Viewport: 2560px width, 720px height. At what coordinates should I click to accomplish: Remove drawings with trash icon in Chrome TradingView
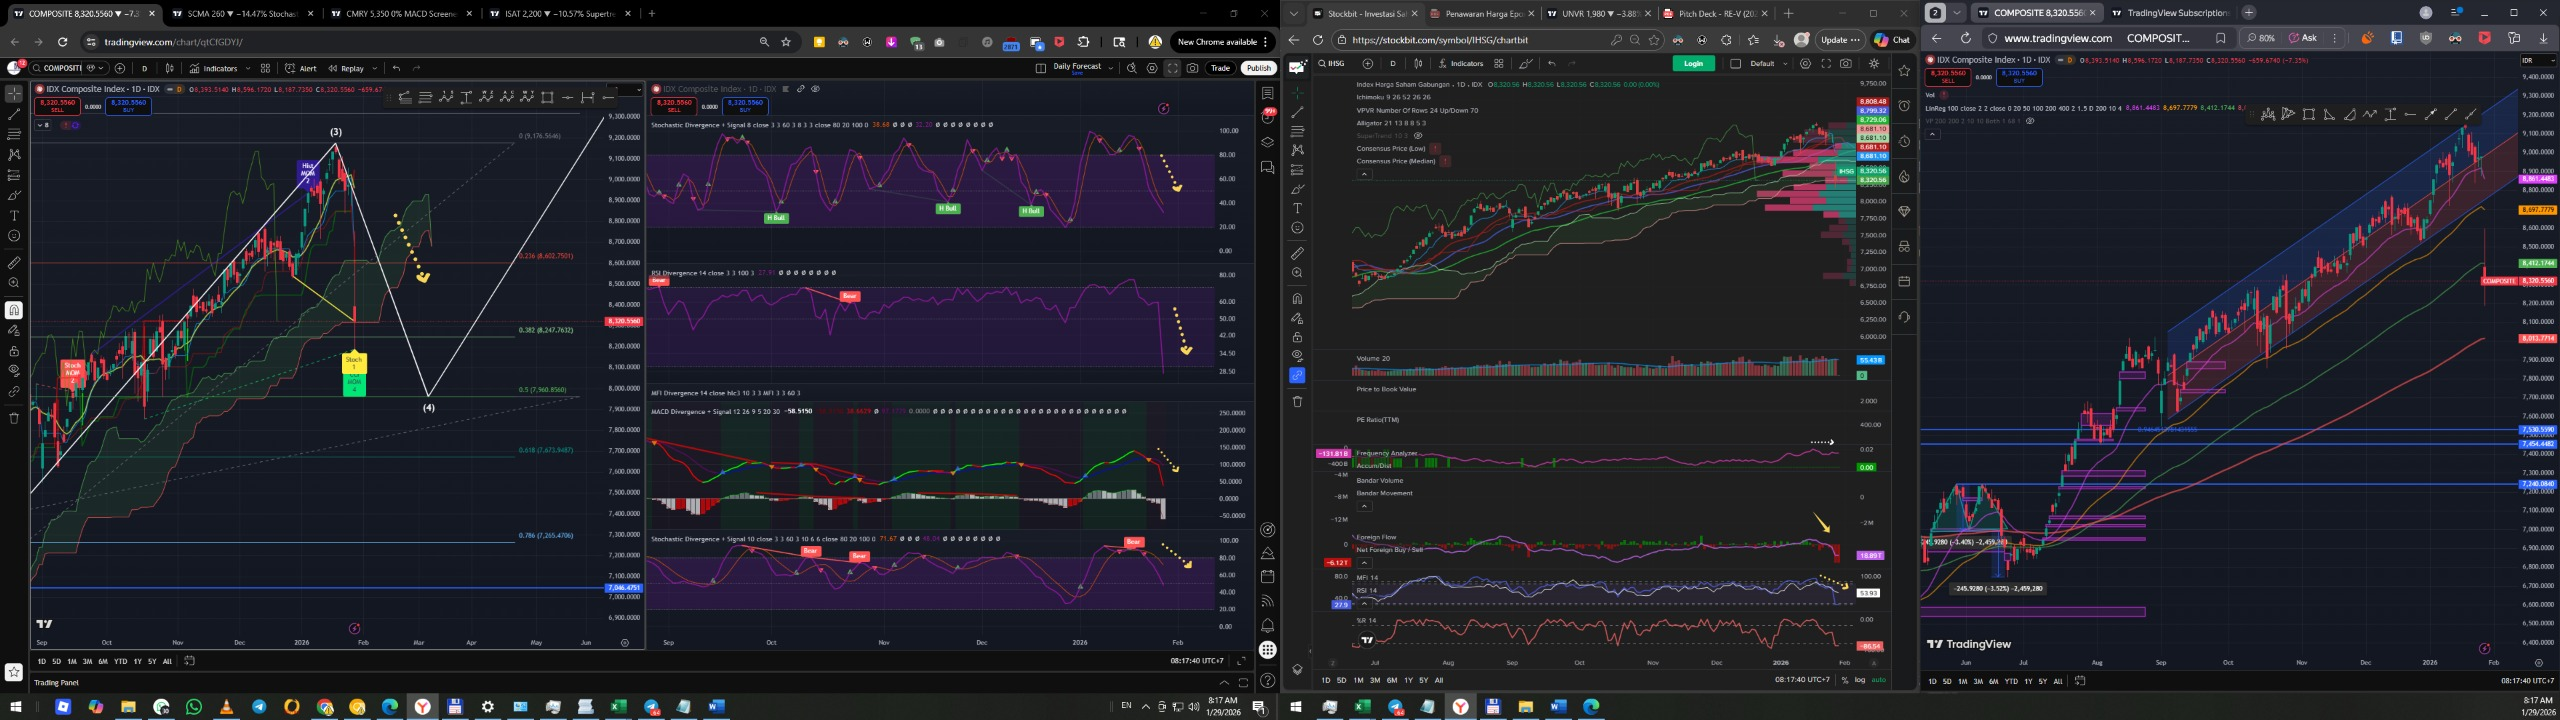click(14, 417)
